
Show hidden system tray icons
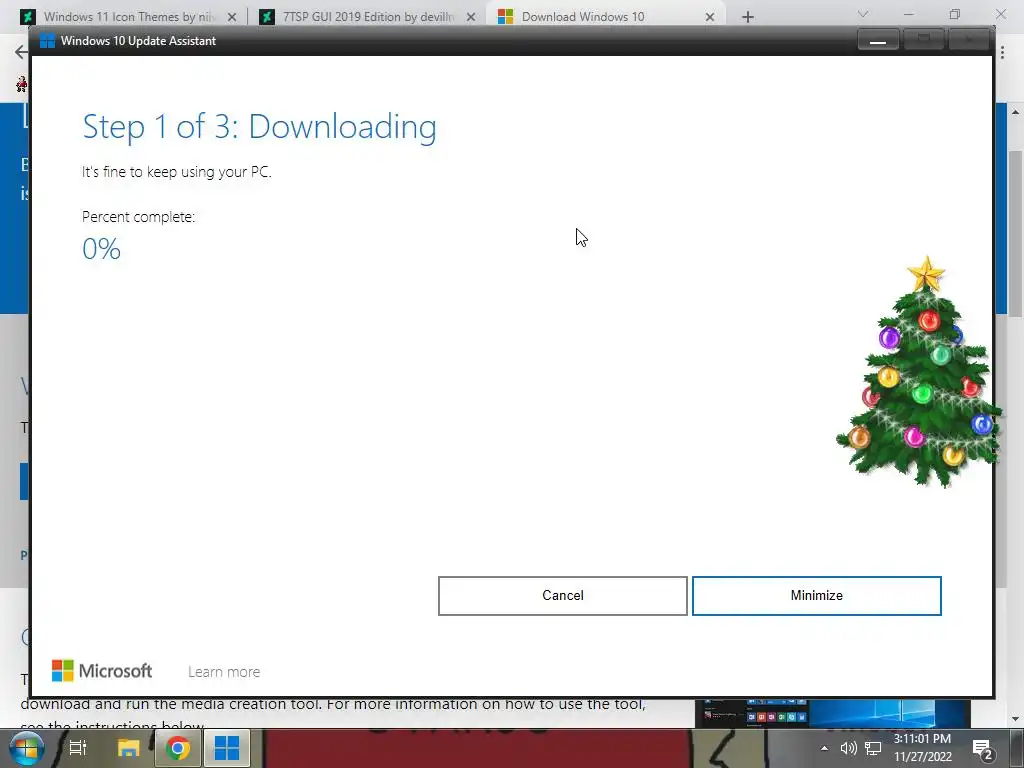[x=824, y=748]
